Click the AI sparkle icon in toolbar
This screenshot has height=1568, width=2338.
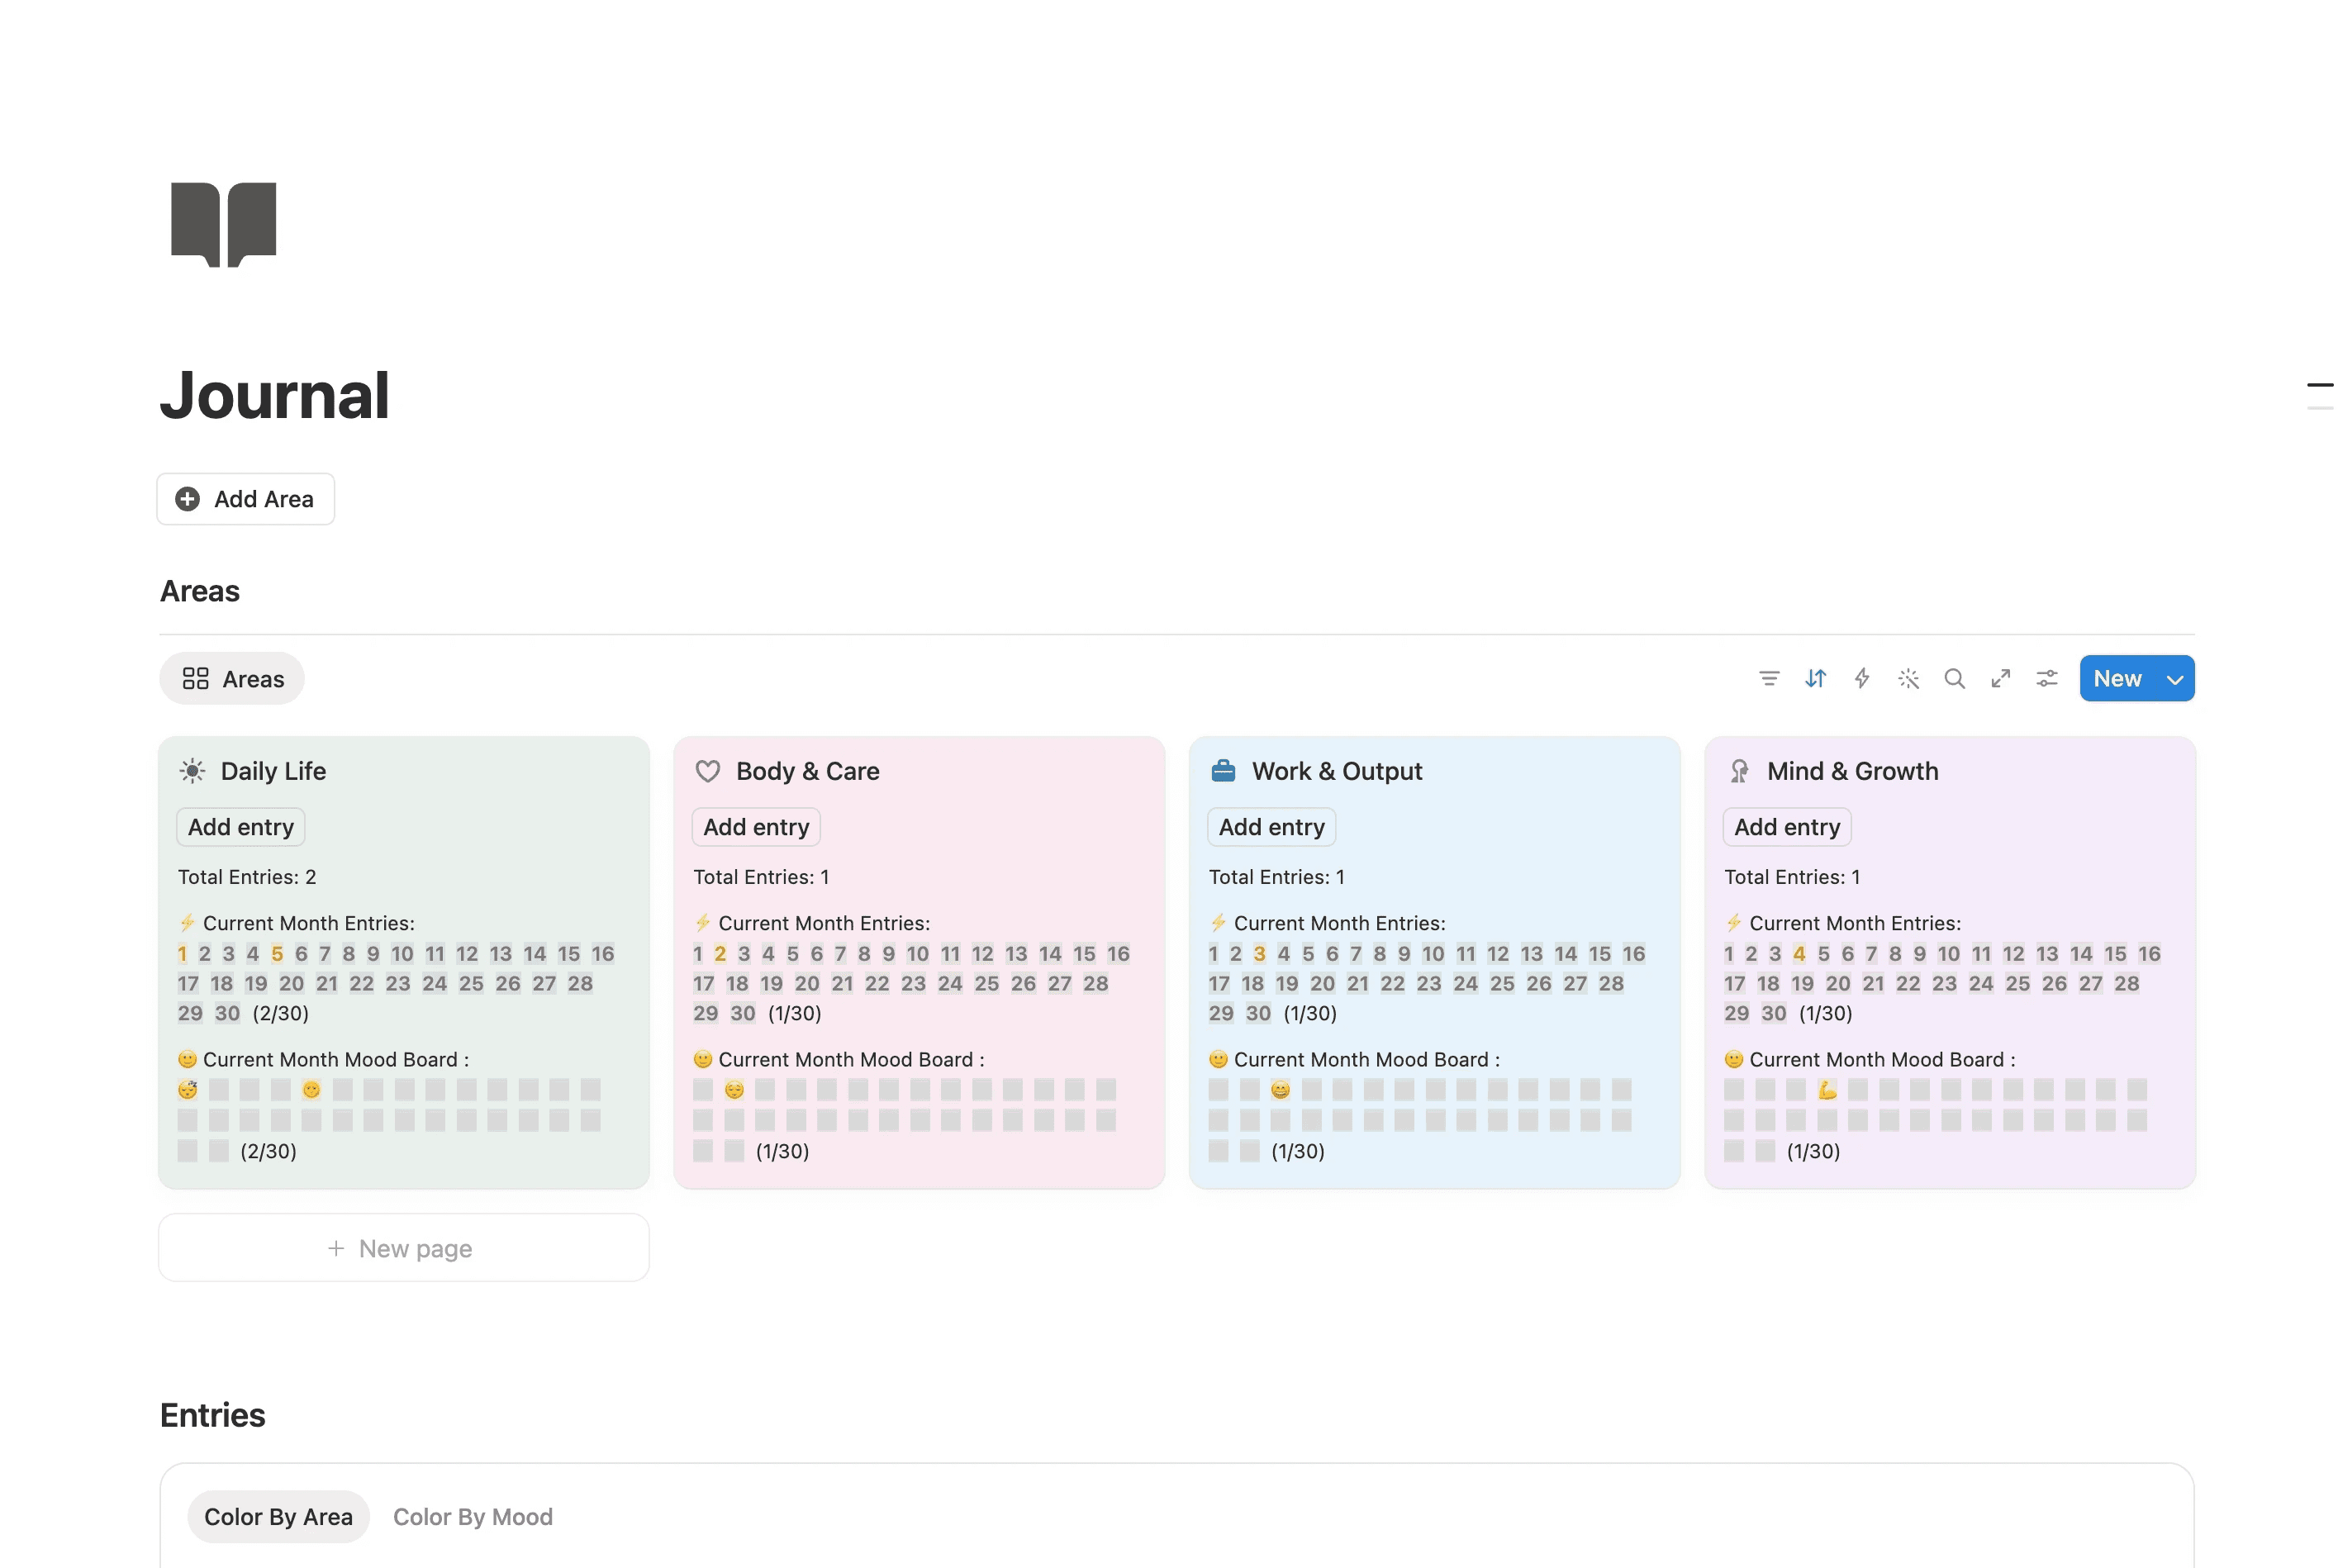tap(1908, 679)
